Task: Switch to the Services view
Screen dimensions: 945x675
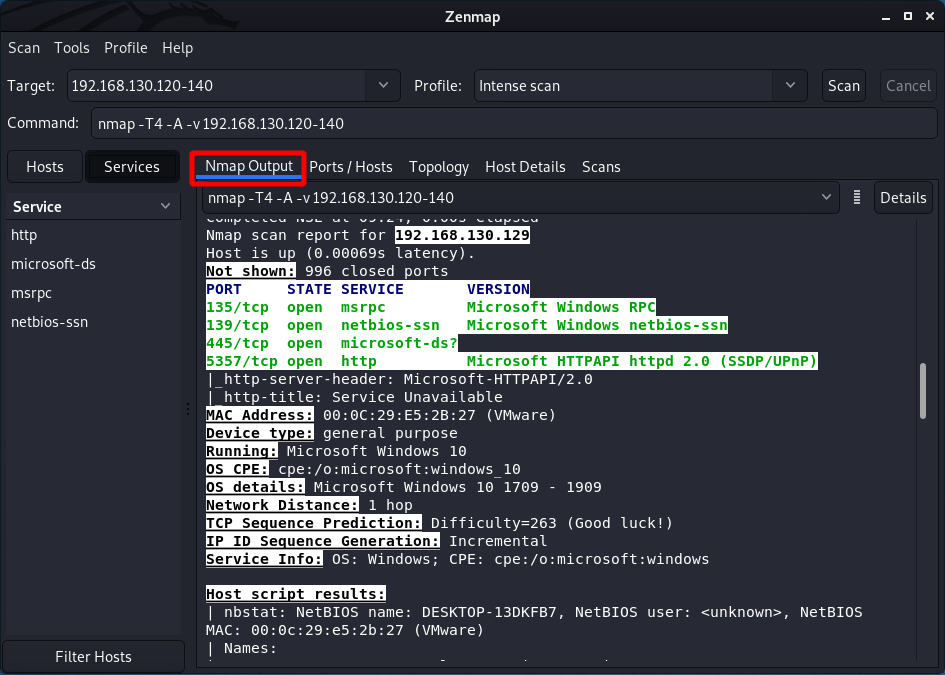Action: click(132, 166)
